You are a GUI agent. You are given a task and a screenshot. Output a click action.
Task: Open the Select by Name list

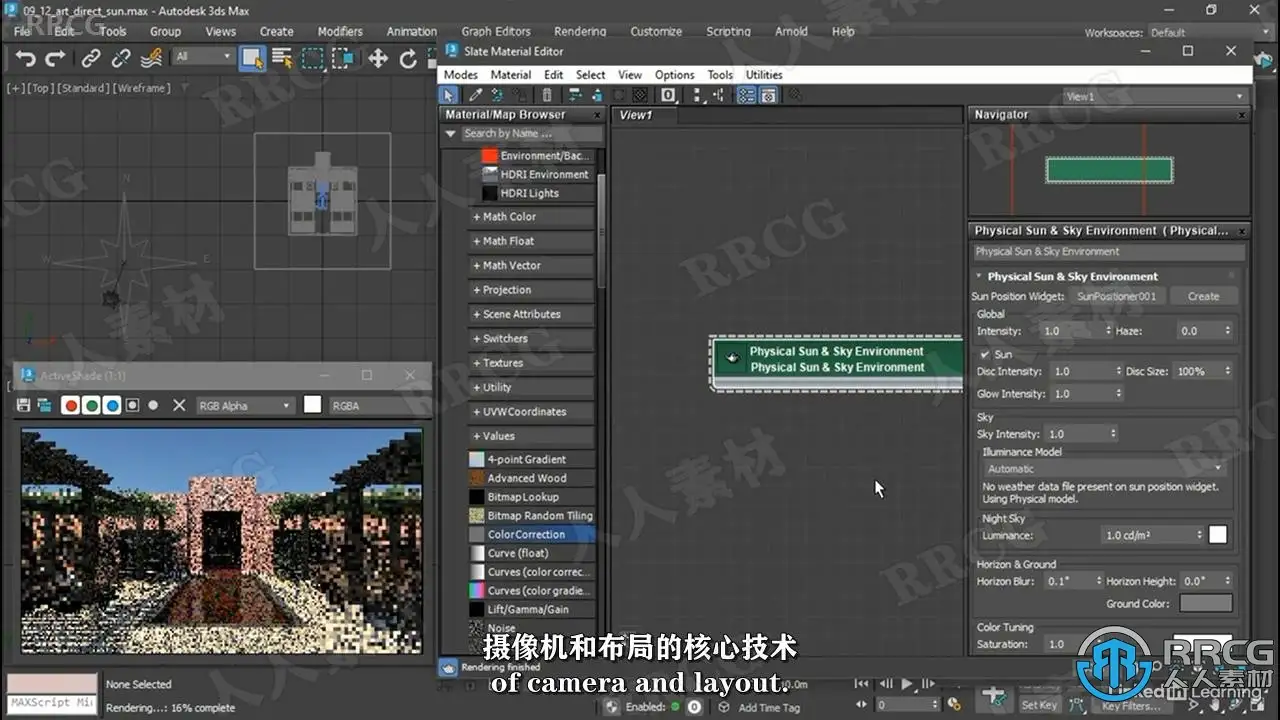coord(282,58)
